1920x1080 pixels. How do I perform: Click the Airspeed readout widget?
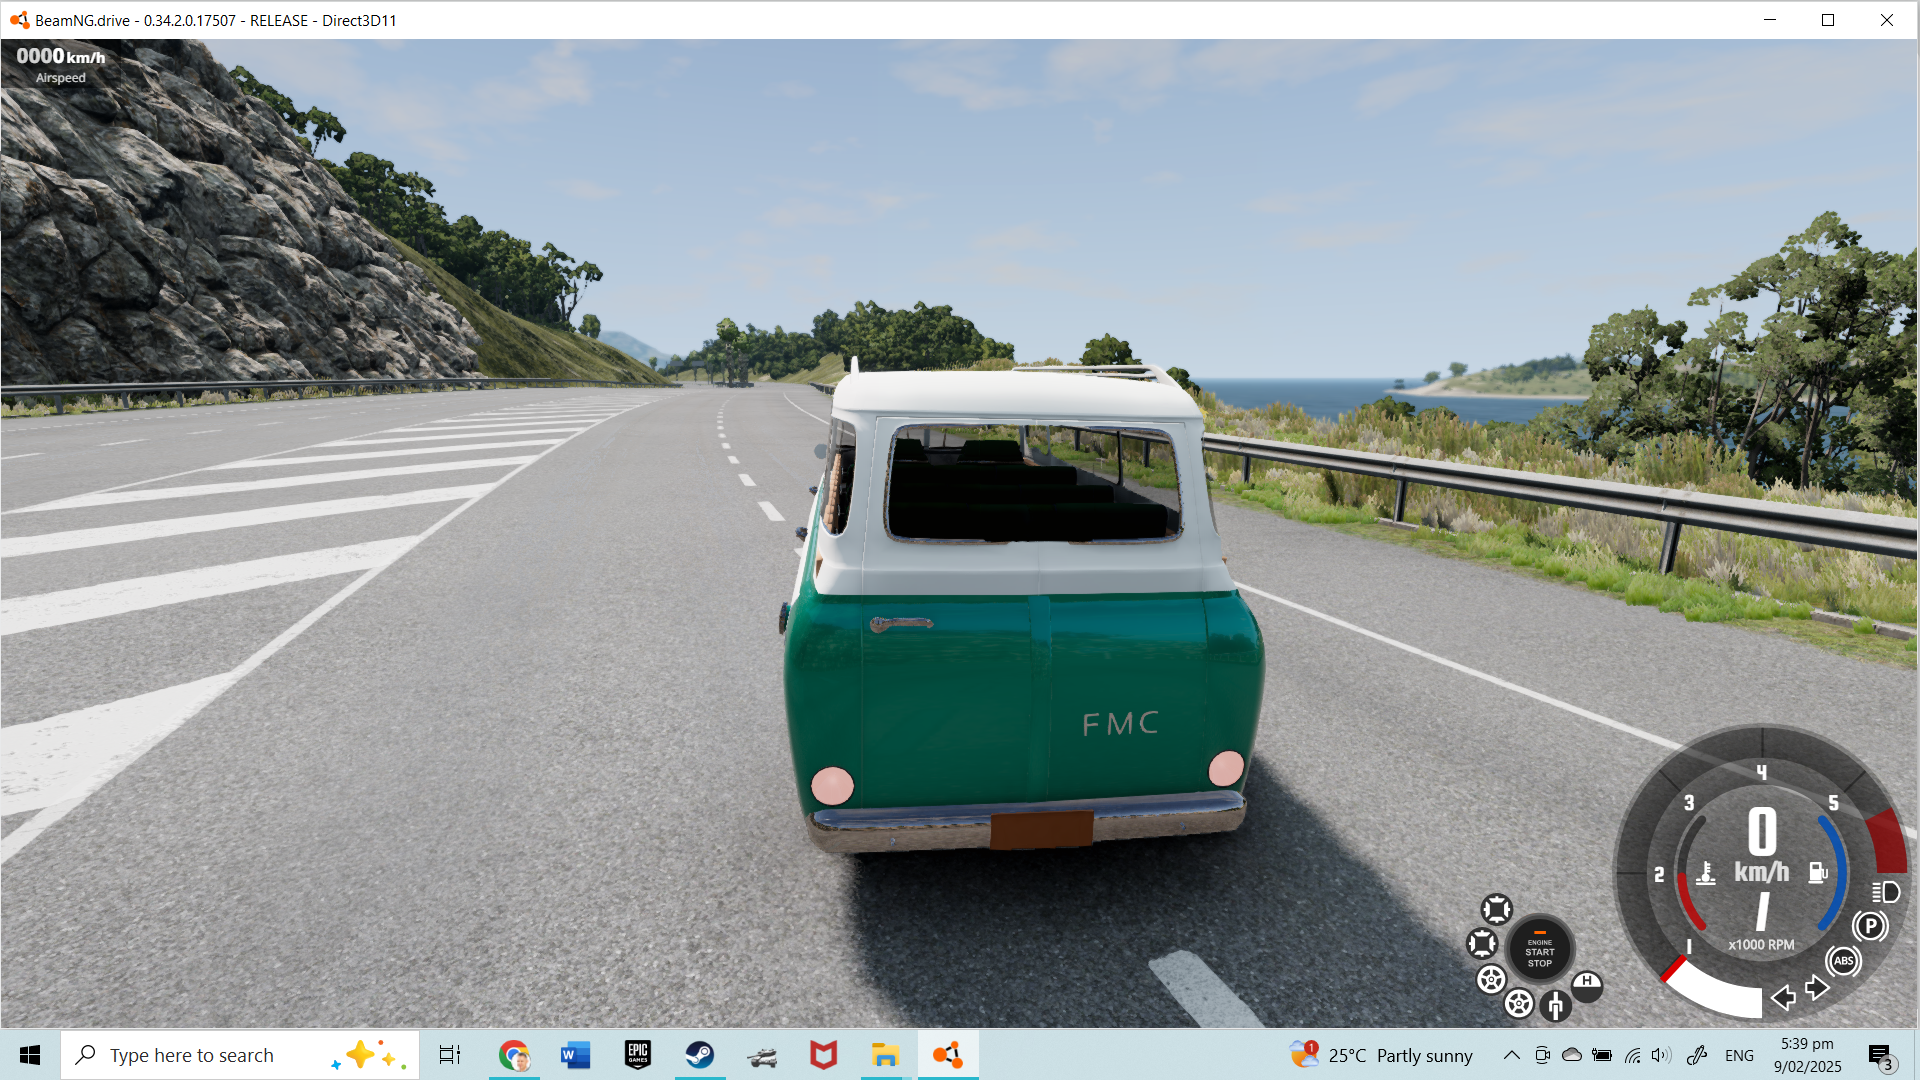tap(61, 64)
